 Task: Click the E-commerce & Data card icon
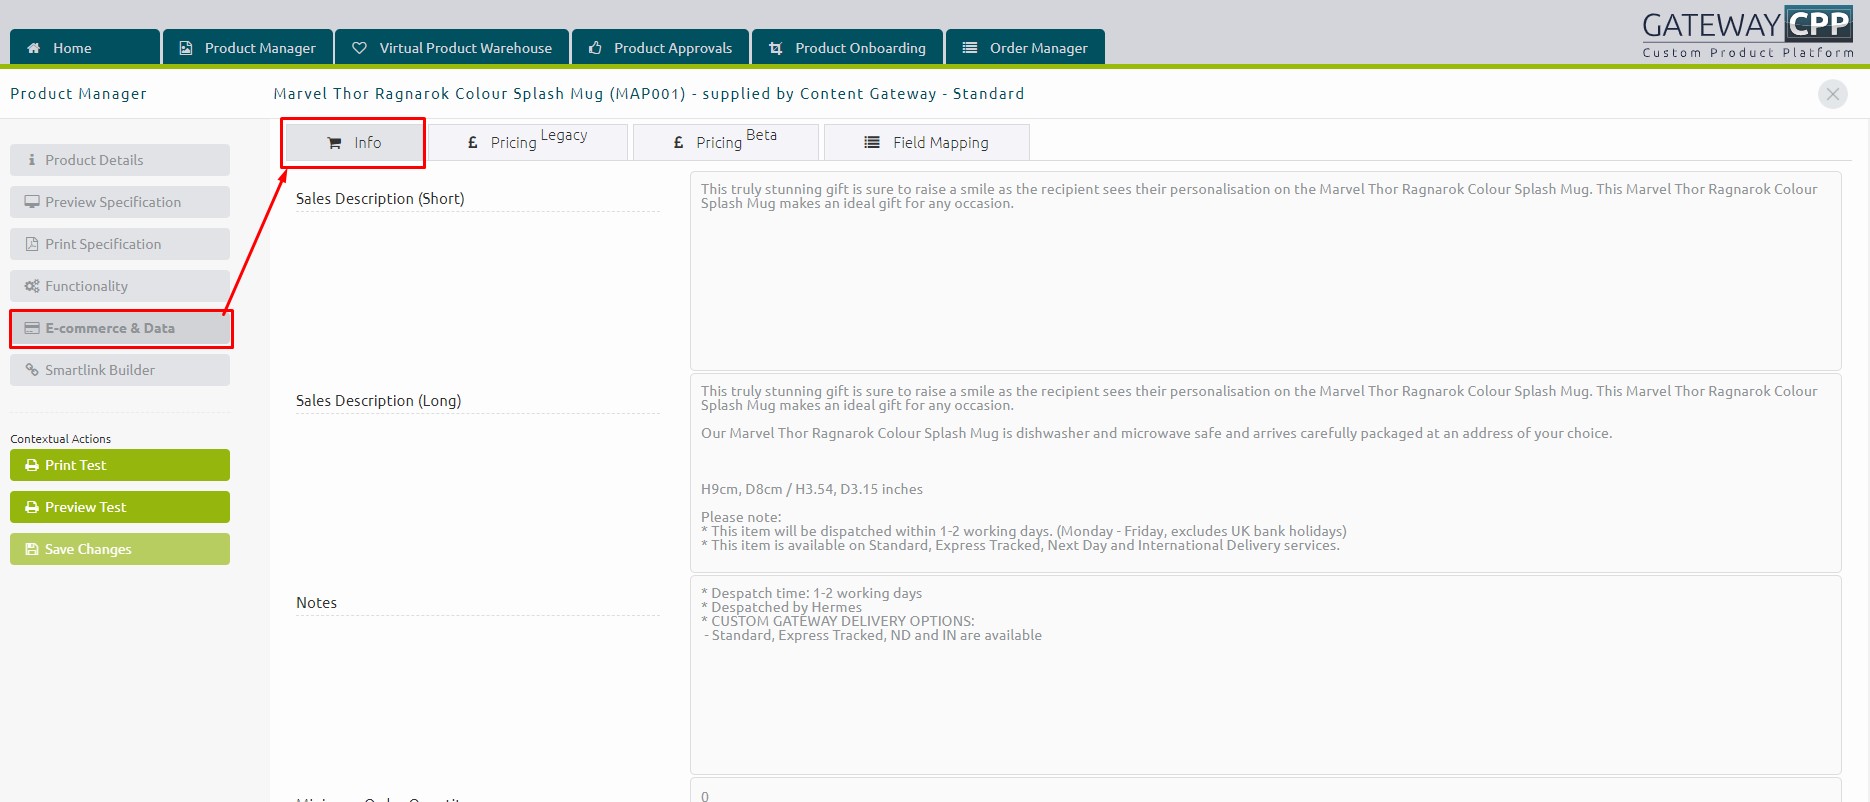click(32, 328)
